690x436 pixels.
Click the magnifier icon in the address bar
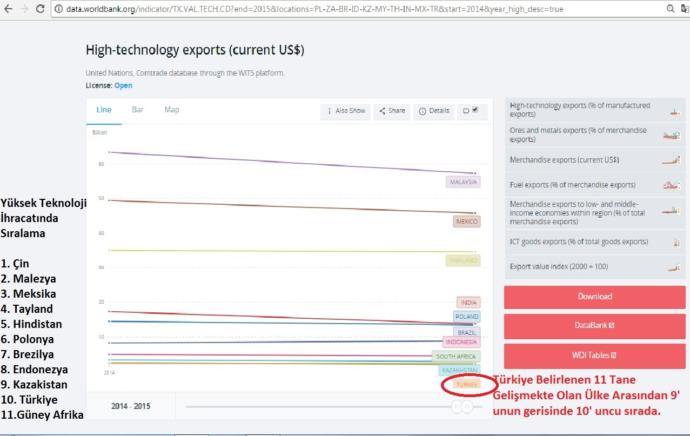670,9
